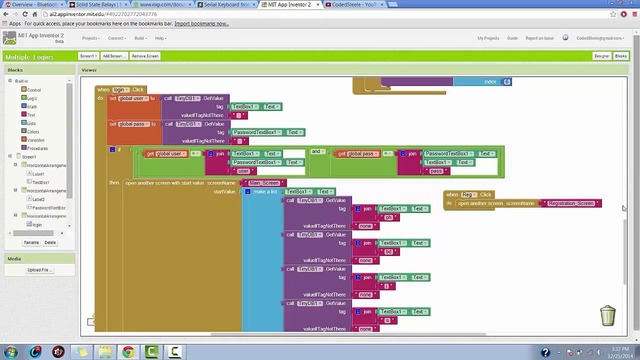
Task: Open the Chrome menu icon
Action: (635, 14)
